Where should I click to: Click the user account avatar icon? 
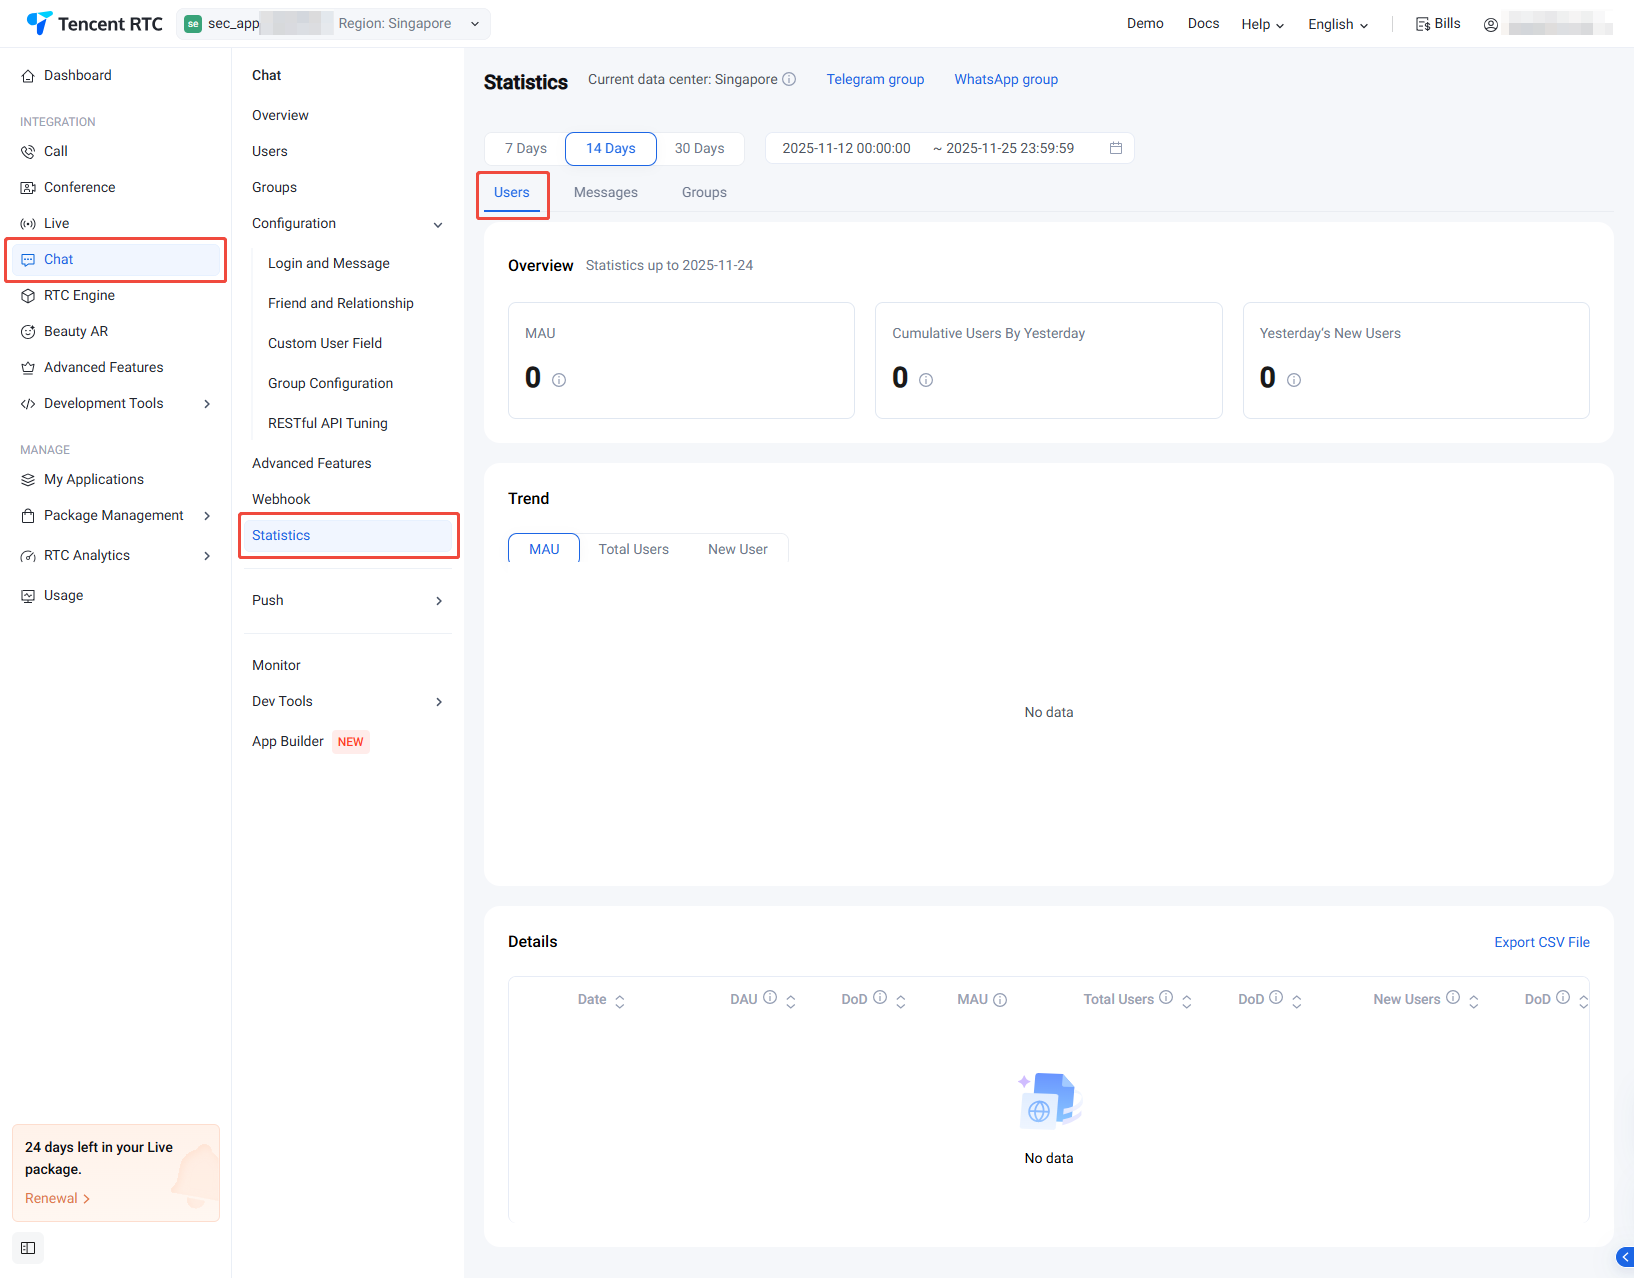click(x=1490, y=25)
